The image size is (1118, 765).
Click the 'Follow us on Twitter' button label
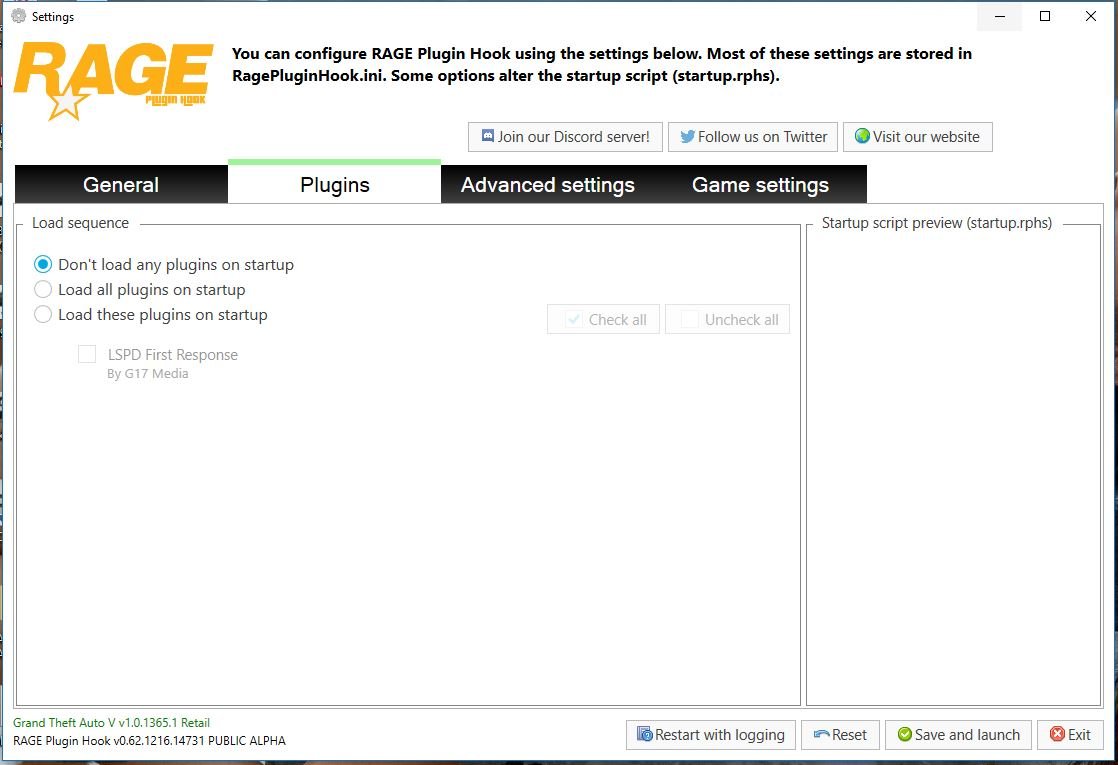(x=762, y=137)
